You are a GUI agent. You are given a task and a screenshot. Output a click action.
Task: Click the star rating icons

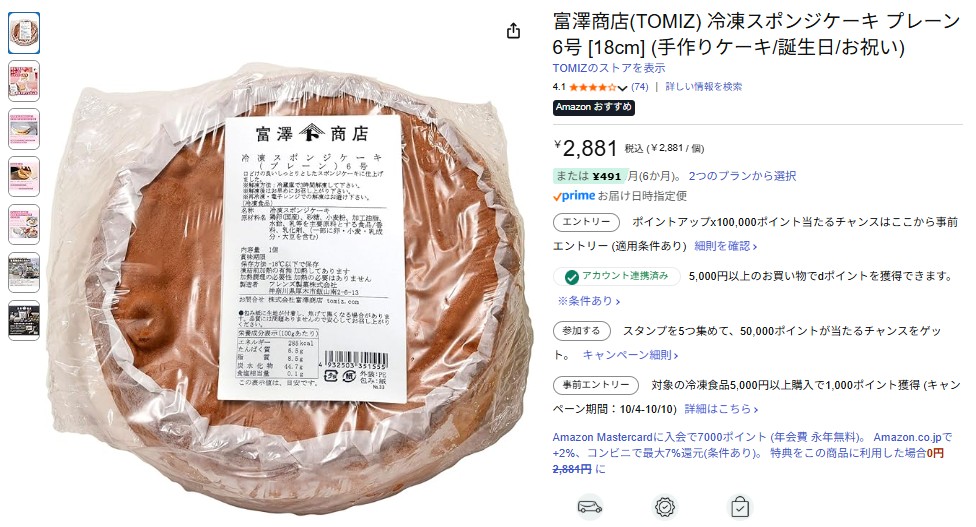tap(592, 87)
